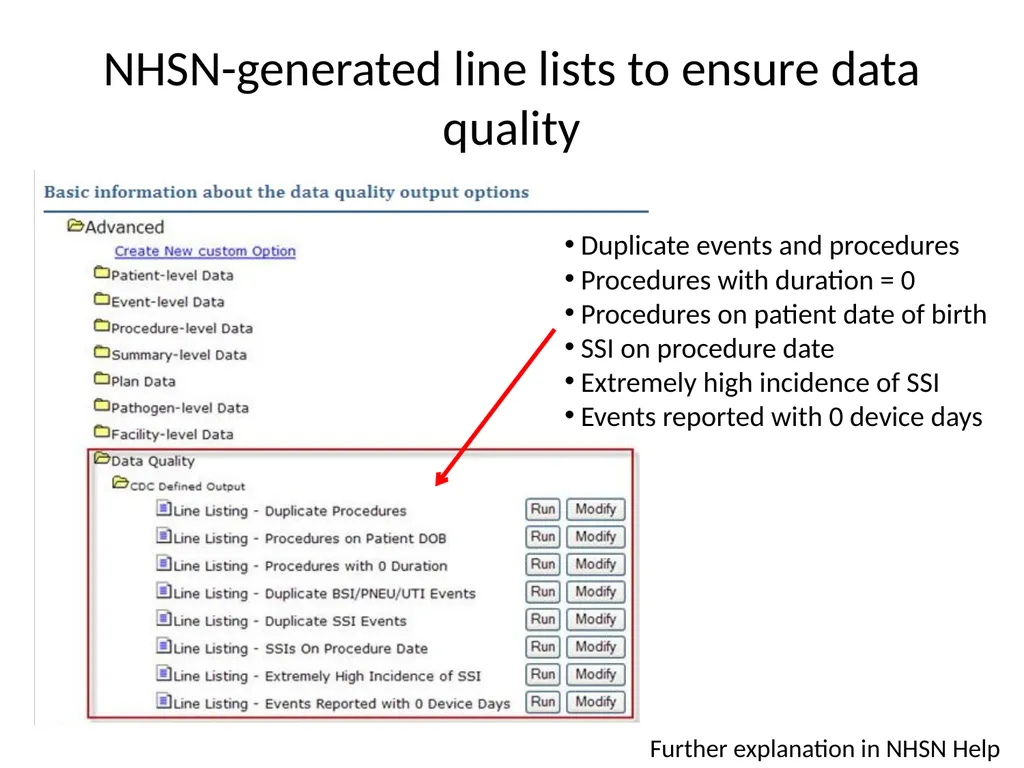Collapse the Advanced folder icon
The height and width of the screenshot is (768, 1024).
click(x=76, y=226)
